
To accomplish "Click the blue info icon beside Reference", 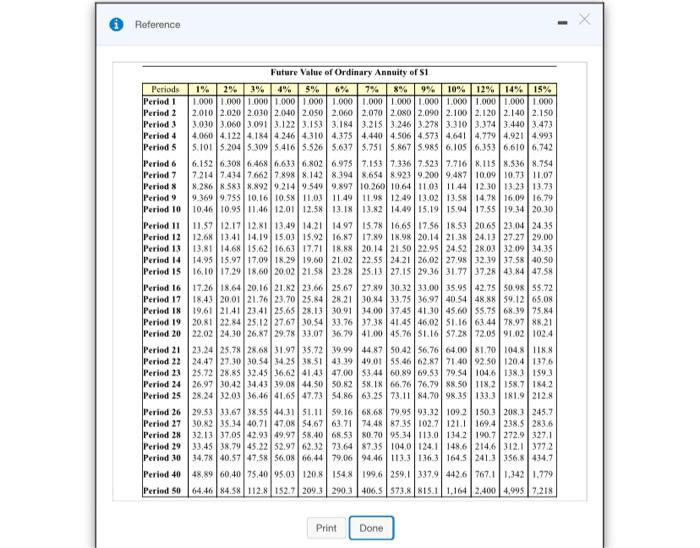I will click(x=116, y=24).
